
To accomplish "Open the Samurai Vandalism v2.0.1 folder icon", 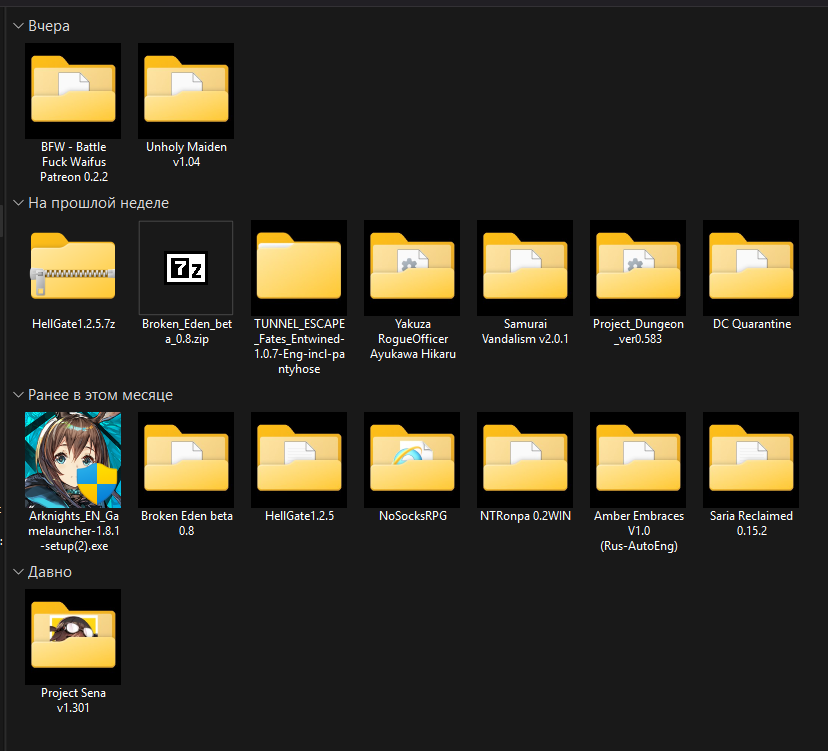I will (x=525, y=267).
